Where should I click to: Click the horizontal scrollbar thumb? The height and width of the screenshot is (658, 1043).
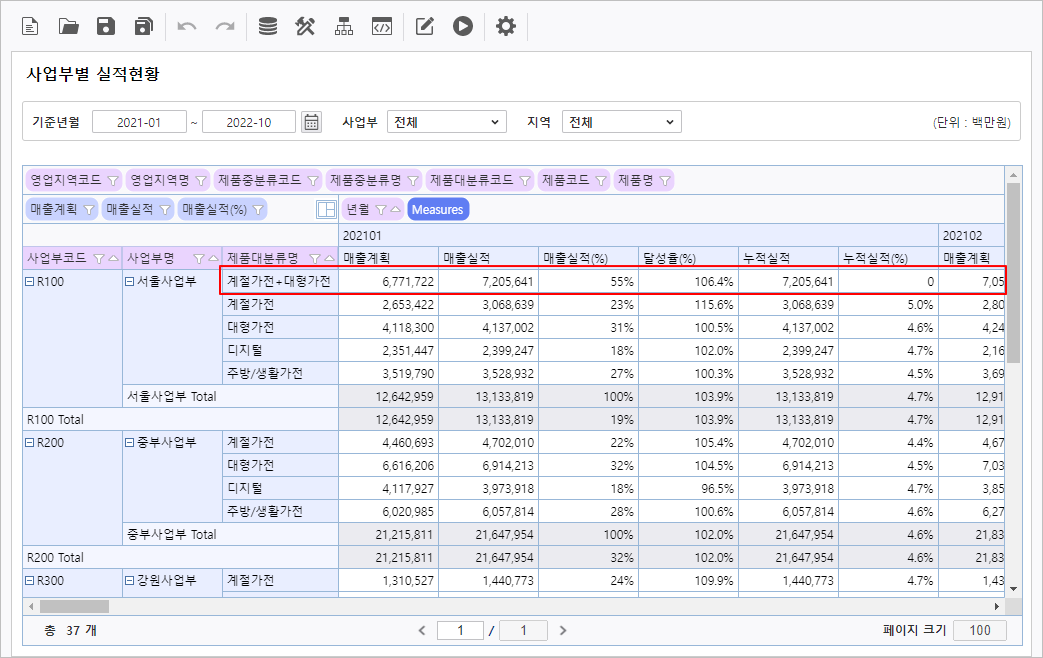[73, 606]
